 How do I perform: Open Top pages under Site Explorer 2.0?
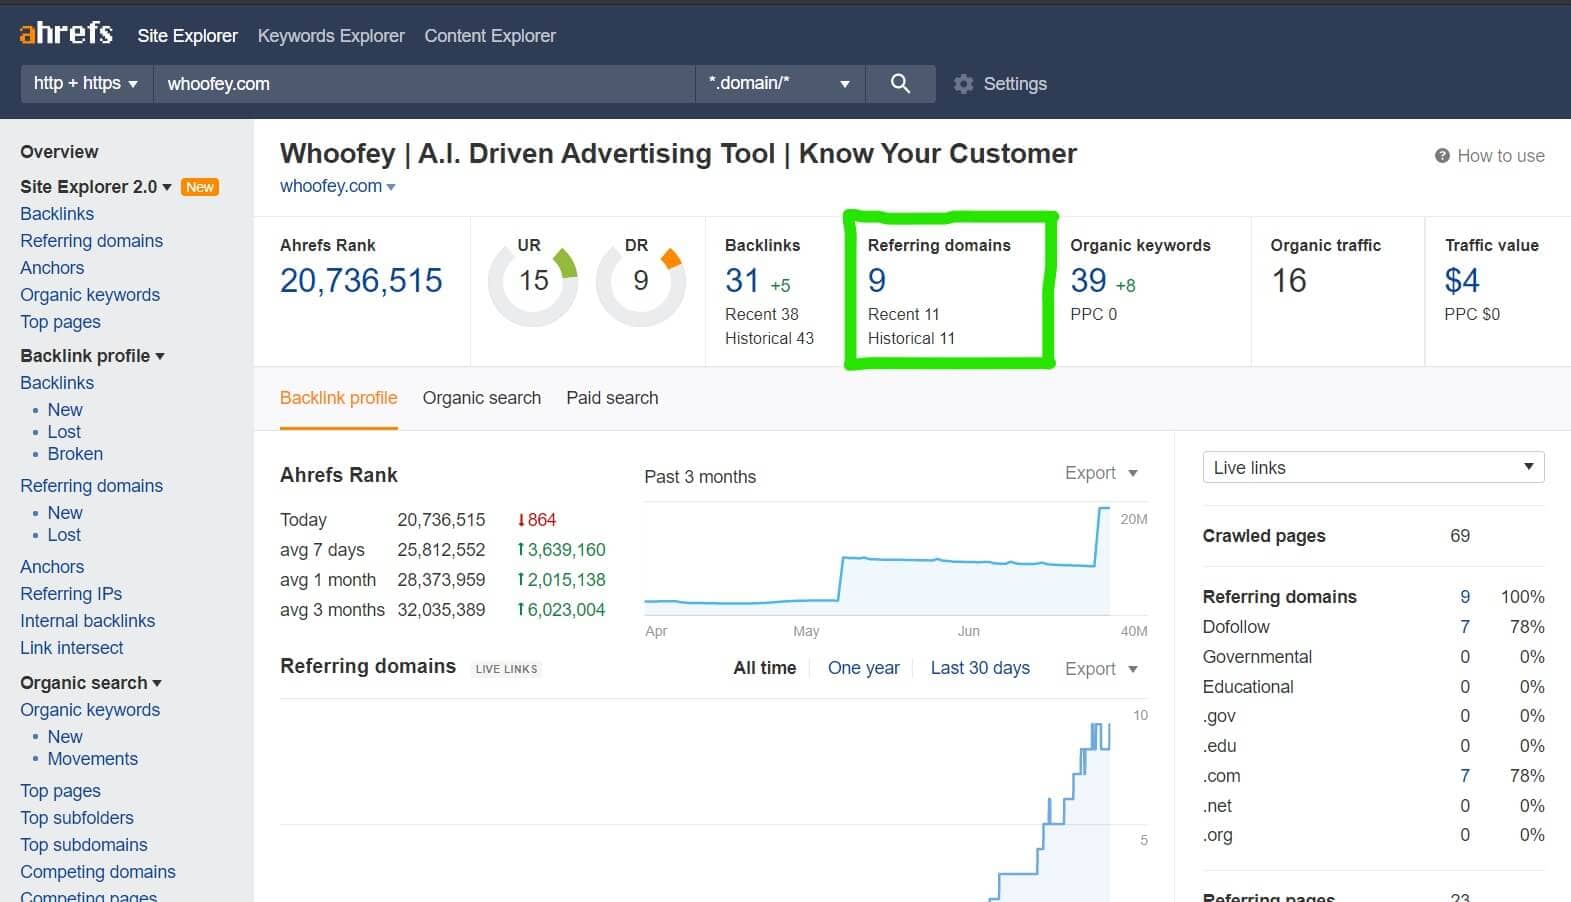[60, 322]
